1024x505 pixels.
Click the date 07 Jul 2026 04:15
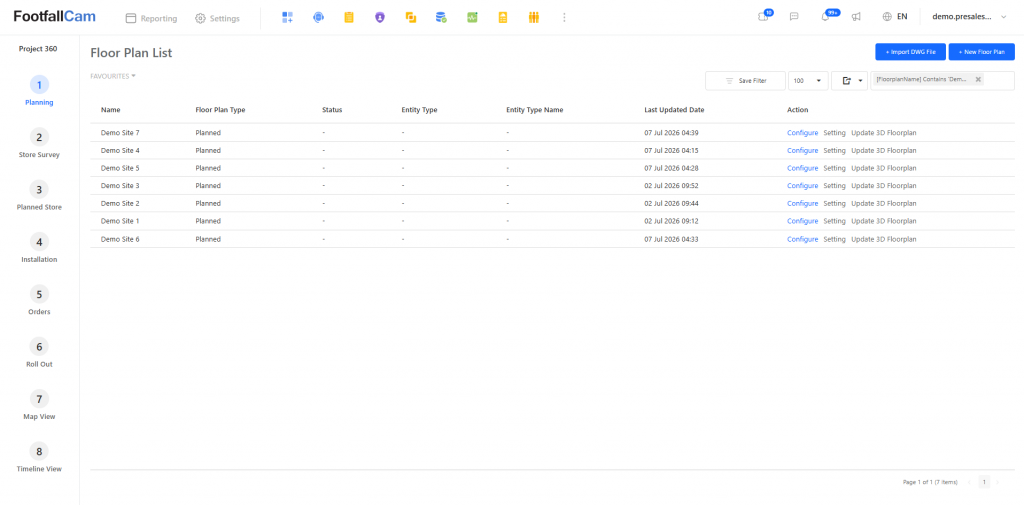click(x=671, y=150)
